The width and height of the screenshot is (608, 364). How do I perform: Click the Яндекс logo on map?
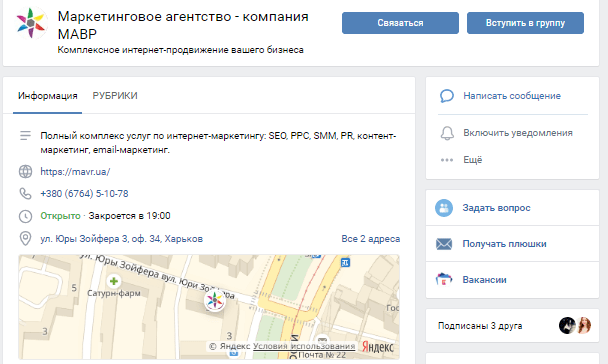(378, 347)
